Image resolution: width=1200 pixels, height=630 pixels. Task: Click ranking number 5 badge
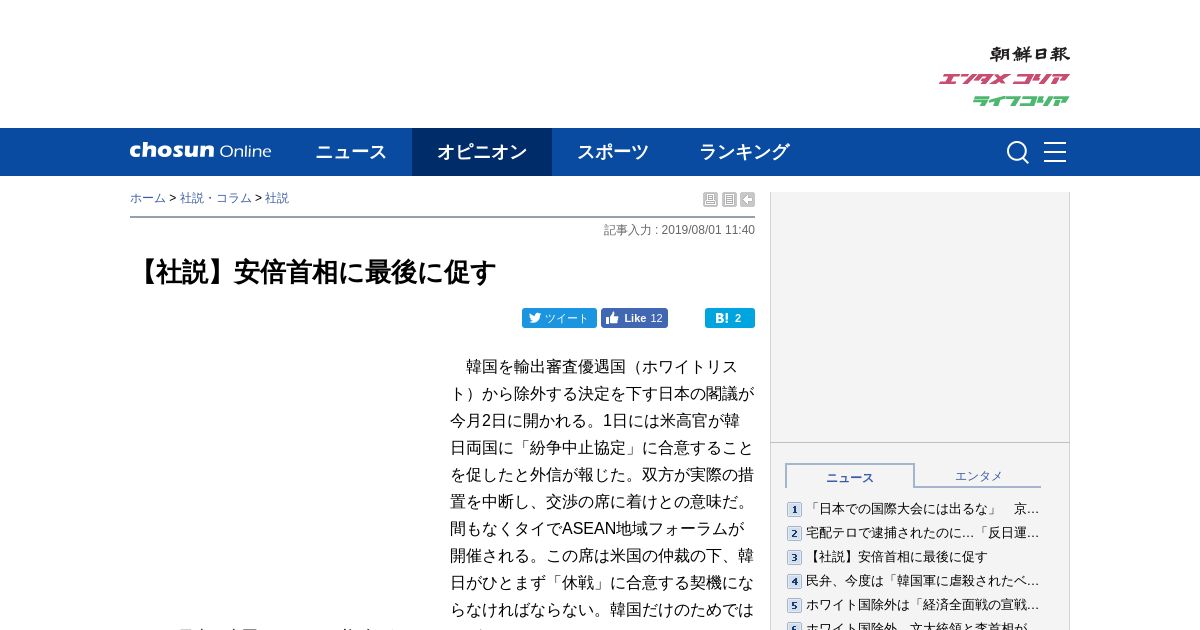[794, 606]
